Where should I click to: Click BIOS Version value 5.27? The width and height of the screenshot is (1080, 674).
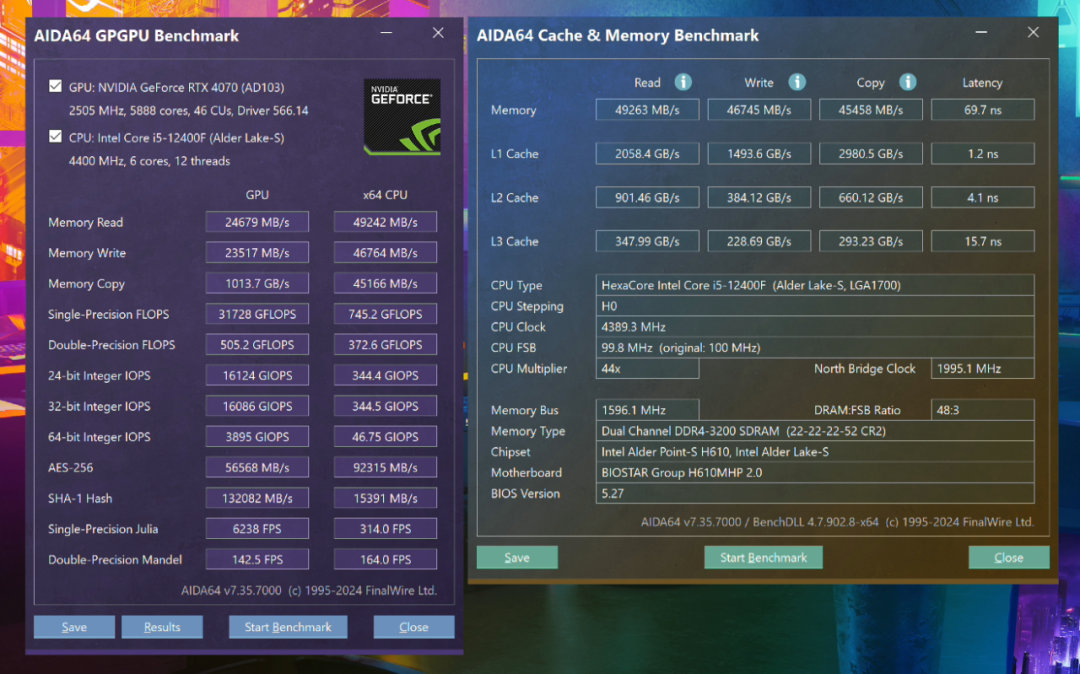pos(815,493)
